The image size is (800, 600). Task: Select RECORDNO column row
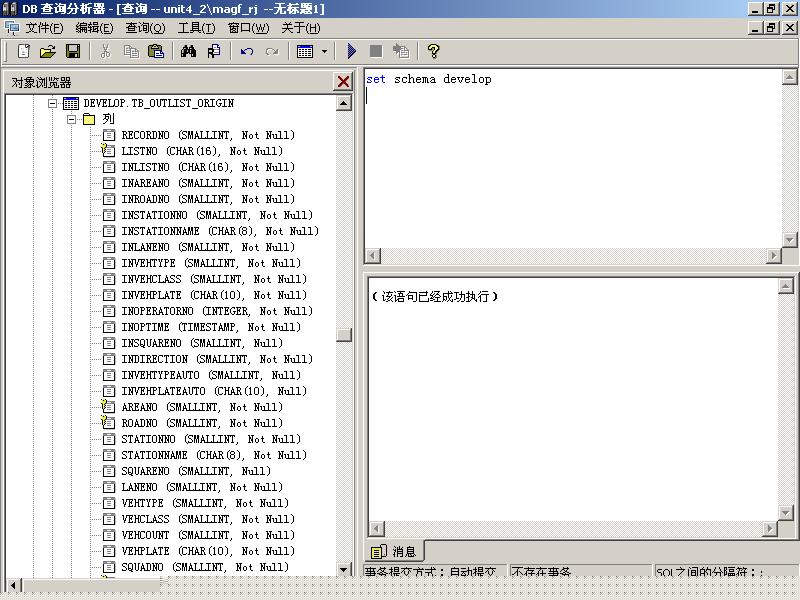click(x=208, y=135)
